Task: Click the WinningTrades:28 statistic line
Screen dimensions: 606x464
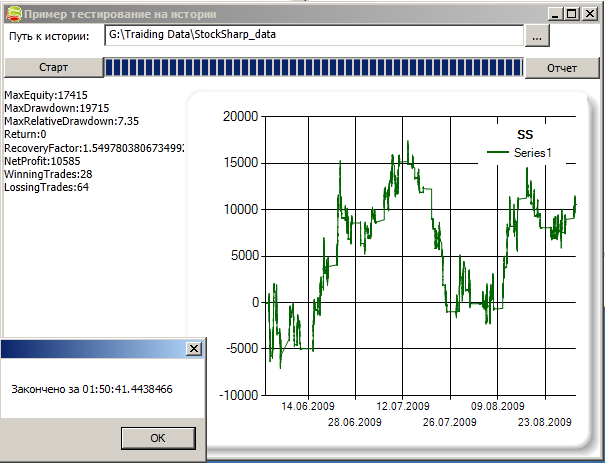Action: 48,174
